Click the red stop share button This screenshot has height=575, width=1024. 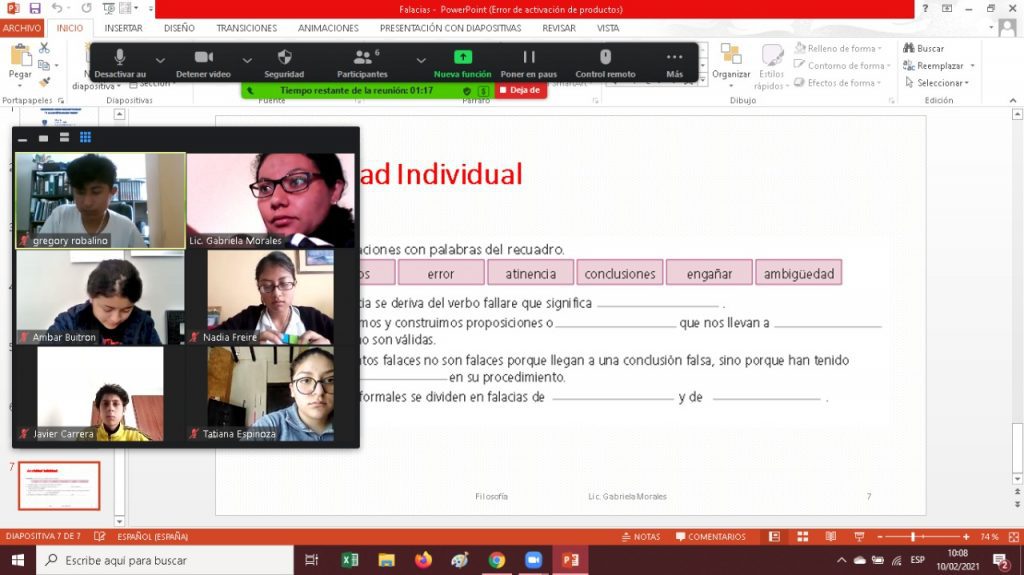[521, 90]
